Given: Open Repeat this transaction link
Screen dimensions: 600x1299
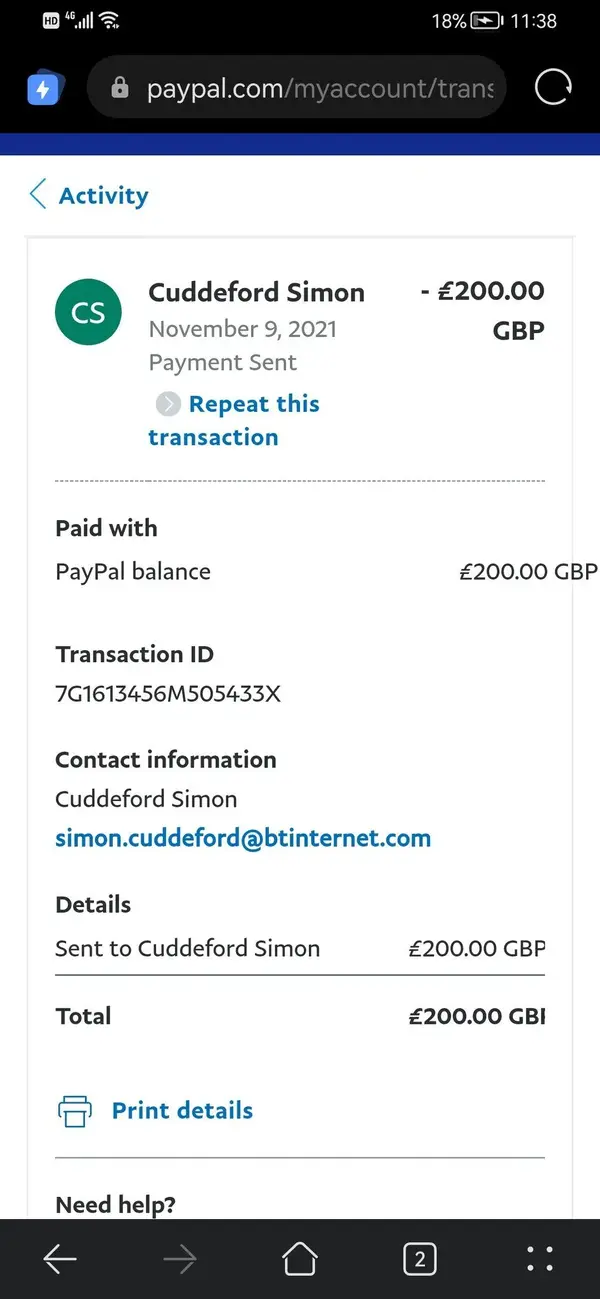Looking at the screenshot, I should pos(234,420).
